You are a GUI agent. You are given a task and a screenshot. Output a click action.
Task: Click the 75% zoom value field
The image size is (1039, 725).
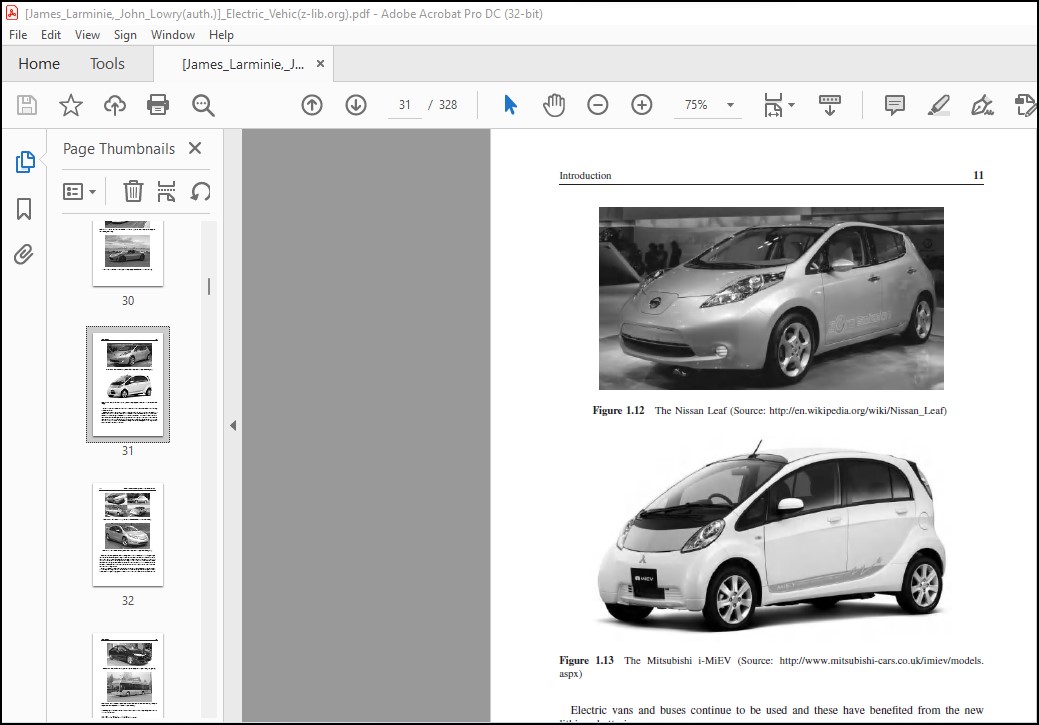click(x=696, y=105)
